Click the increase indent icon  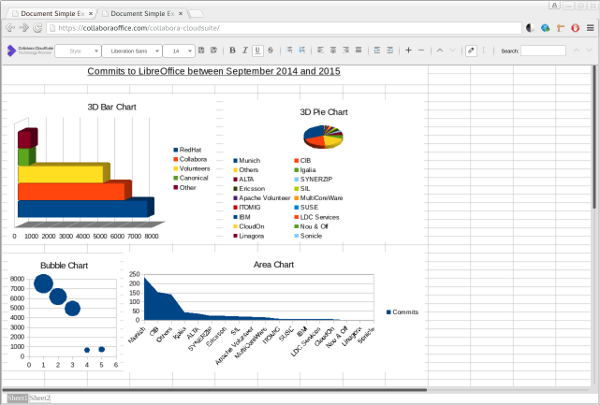coord(390,50)
